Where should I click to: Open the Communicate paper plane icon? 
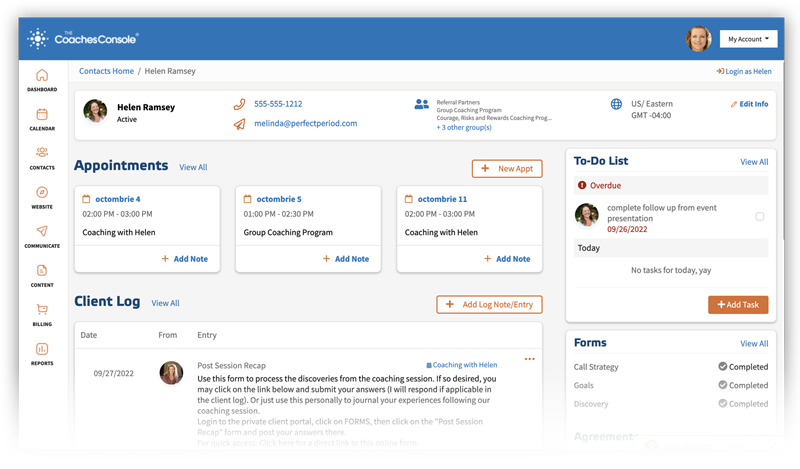tap(42, 231)
